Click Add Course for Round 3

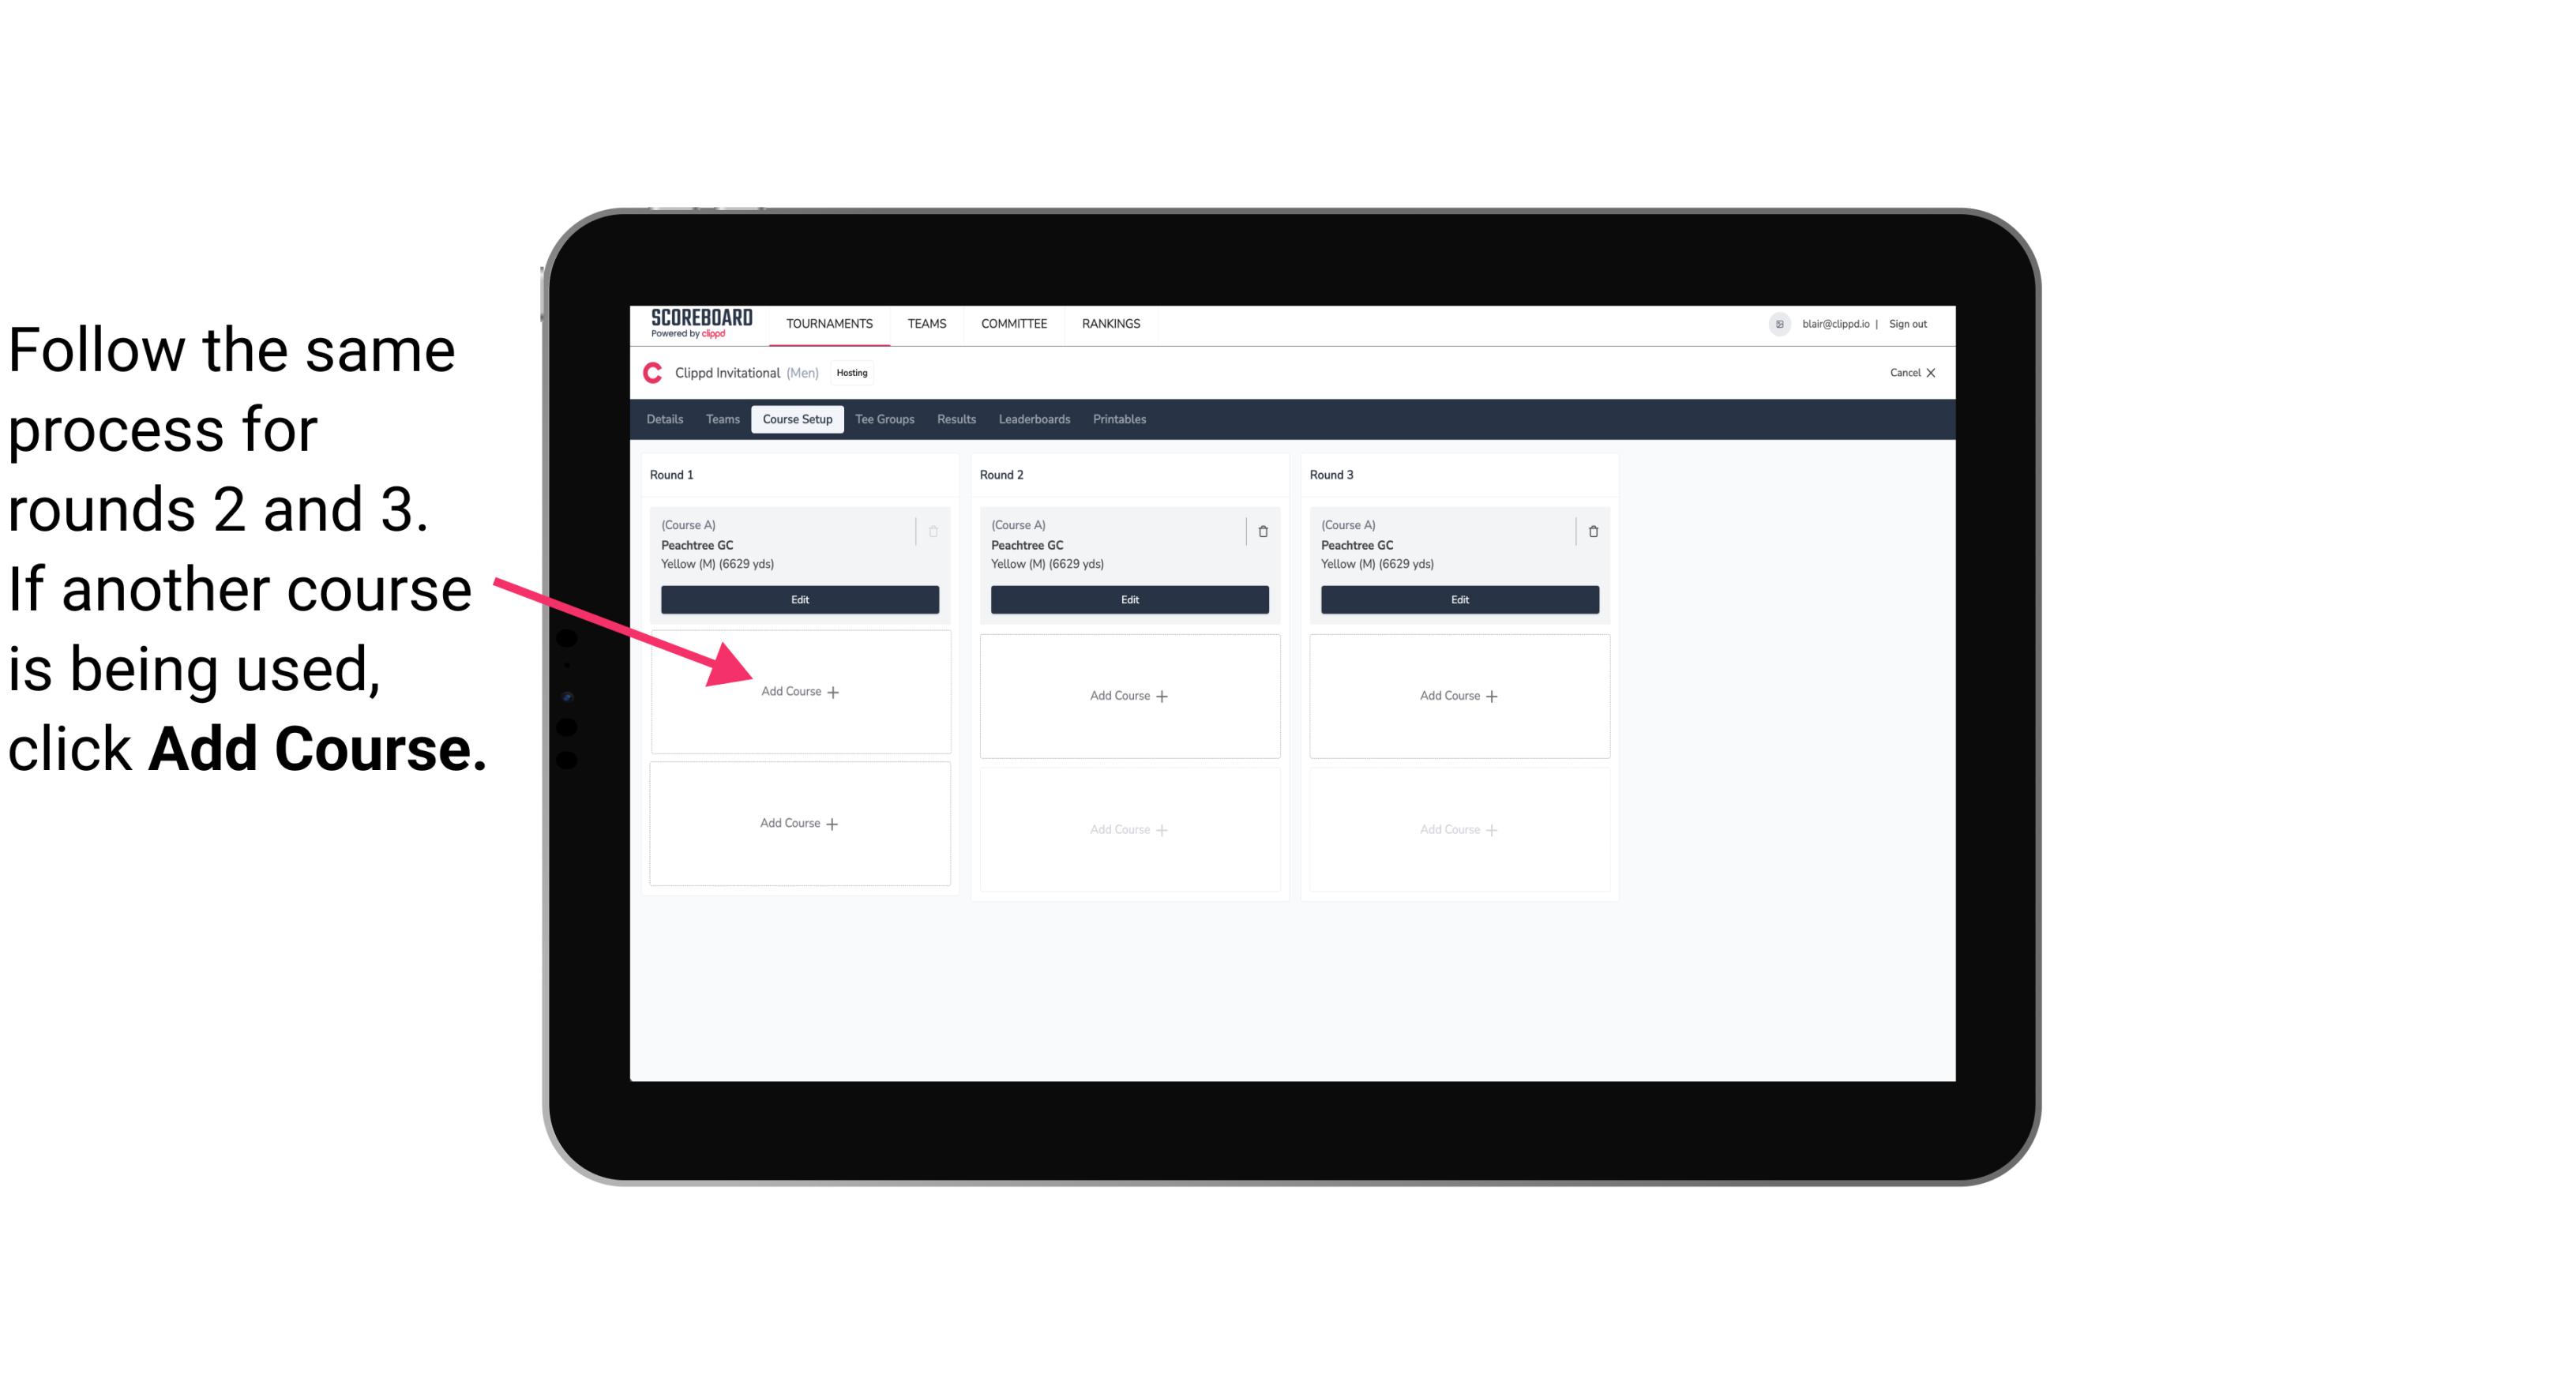point(1459,695)
